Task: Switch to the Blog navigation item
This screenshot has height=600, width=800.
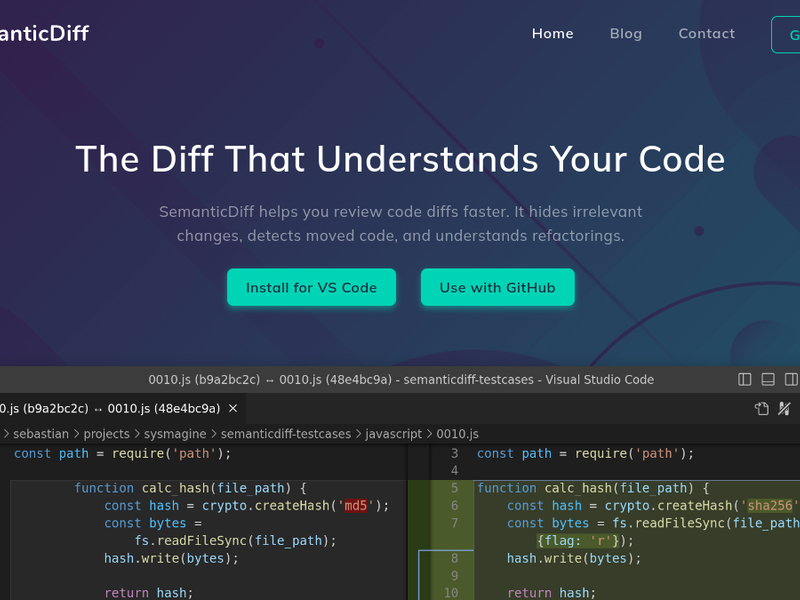Action: pyautogui.click(x=626, y=33)
